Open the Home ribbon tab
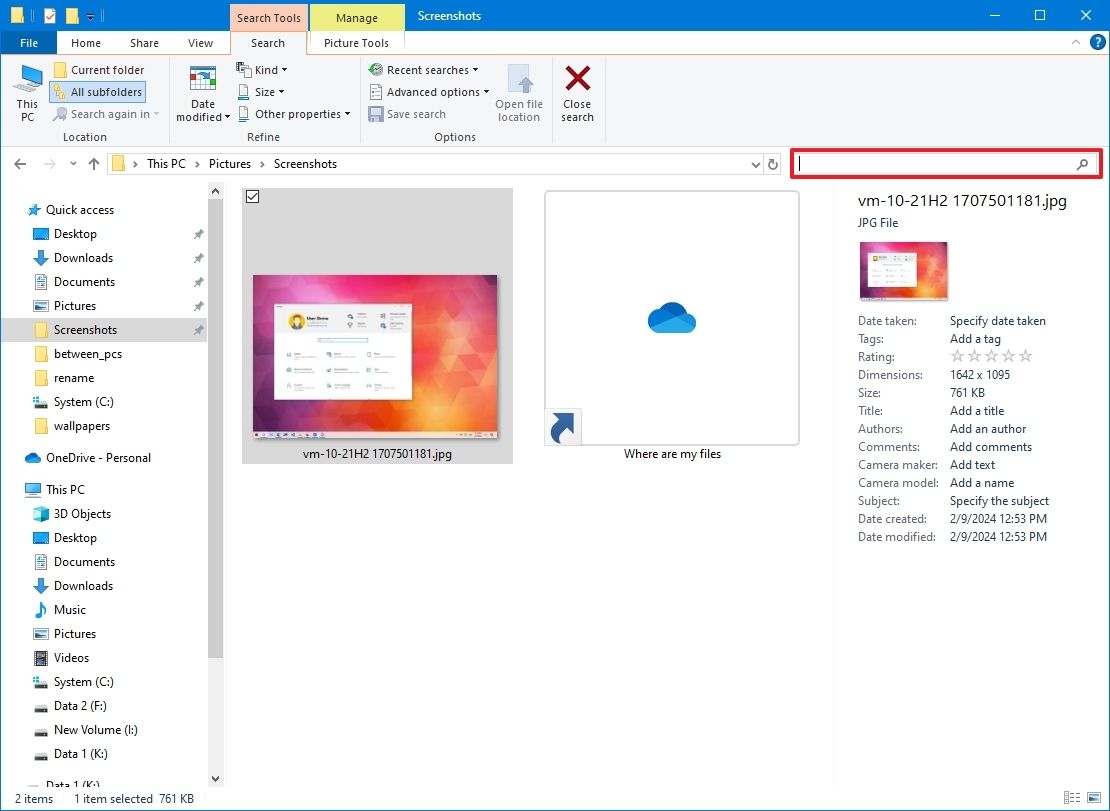 85,43
